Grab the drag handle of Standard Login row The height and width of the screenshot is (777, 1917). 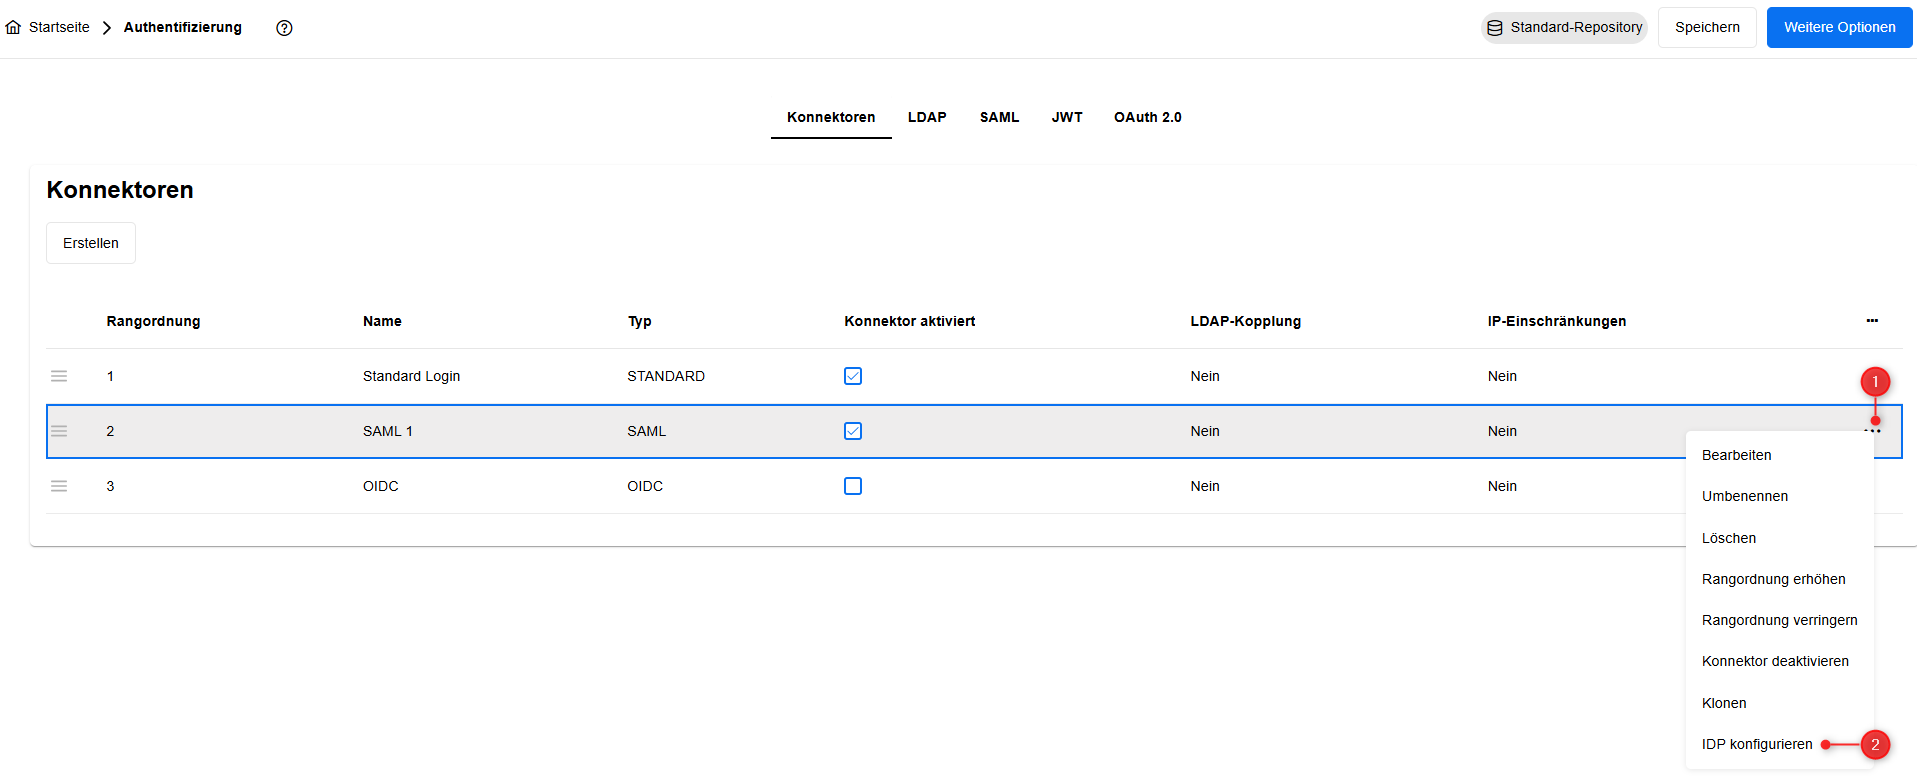[x=59, y=376]
